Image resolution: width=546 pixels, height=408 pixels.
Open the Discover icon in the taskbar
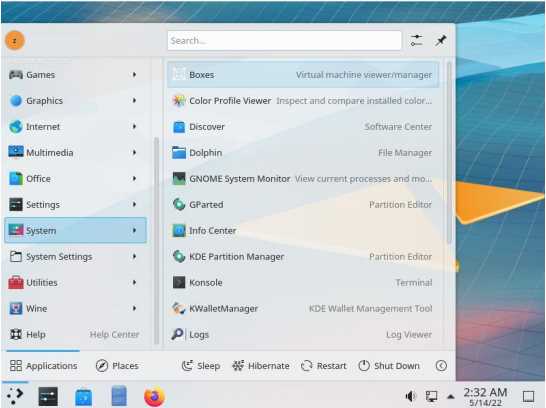[84, 397]
